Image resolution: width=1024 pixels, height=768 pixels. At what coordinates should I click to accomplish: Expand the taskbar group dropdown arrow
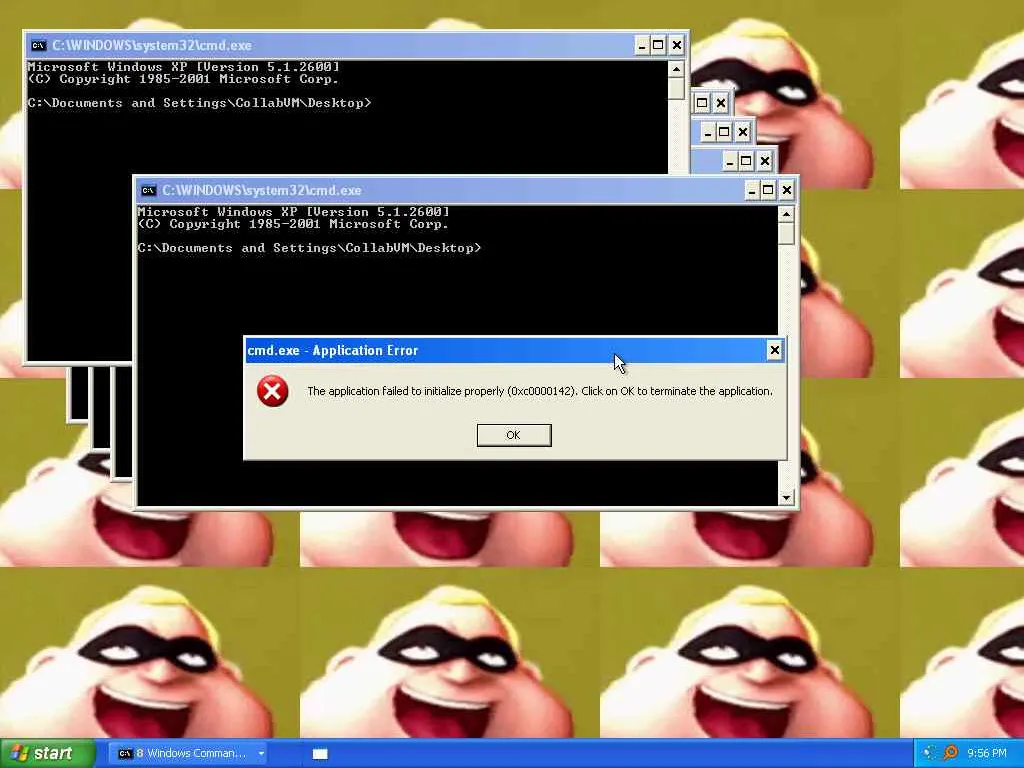pos(261,754)
